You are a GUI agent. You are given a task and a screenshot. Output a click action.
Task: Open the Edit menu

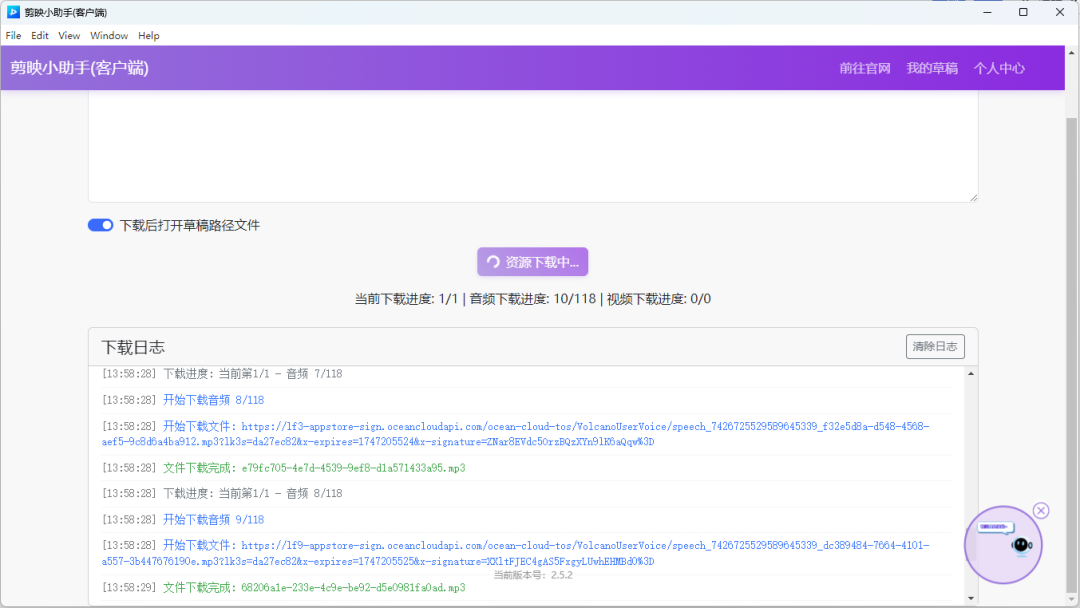(x=40, y=36)
